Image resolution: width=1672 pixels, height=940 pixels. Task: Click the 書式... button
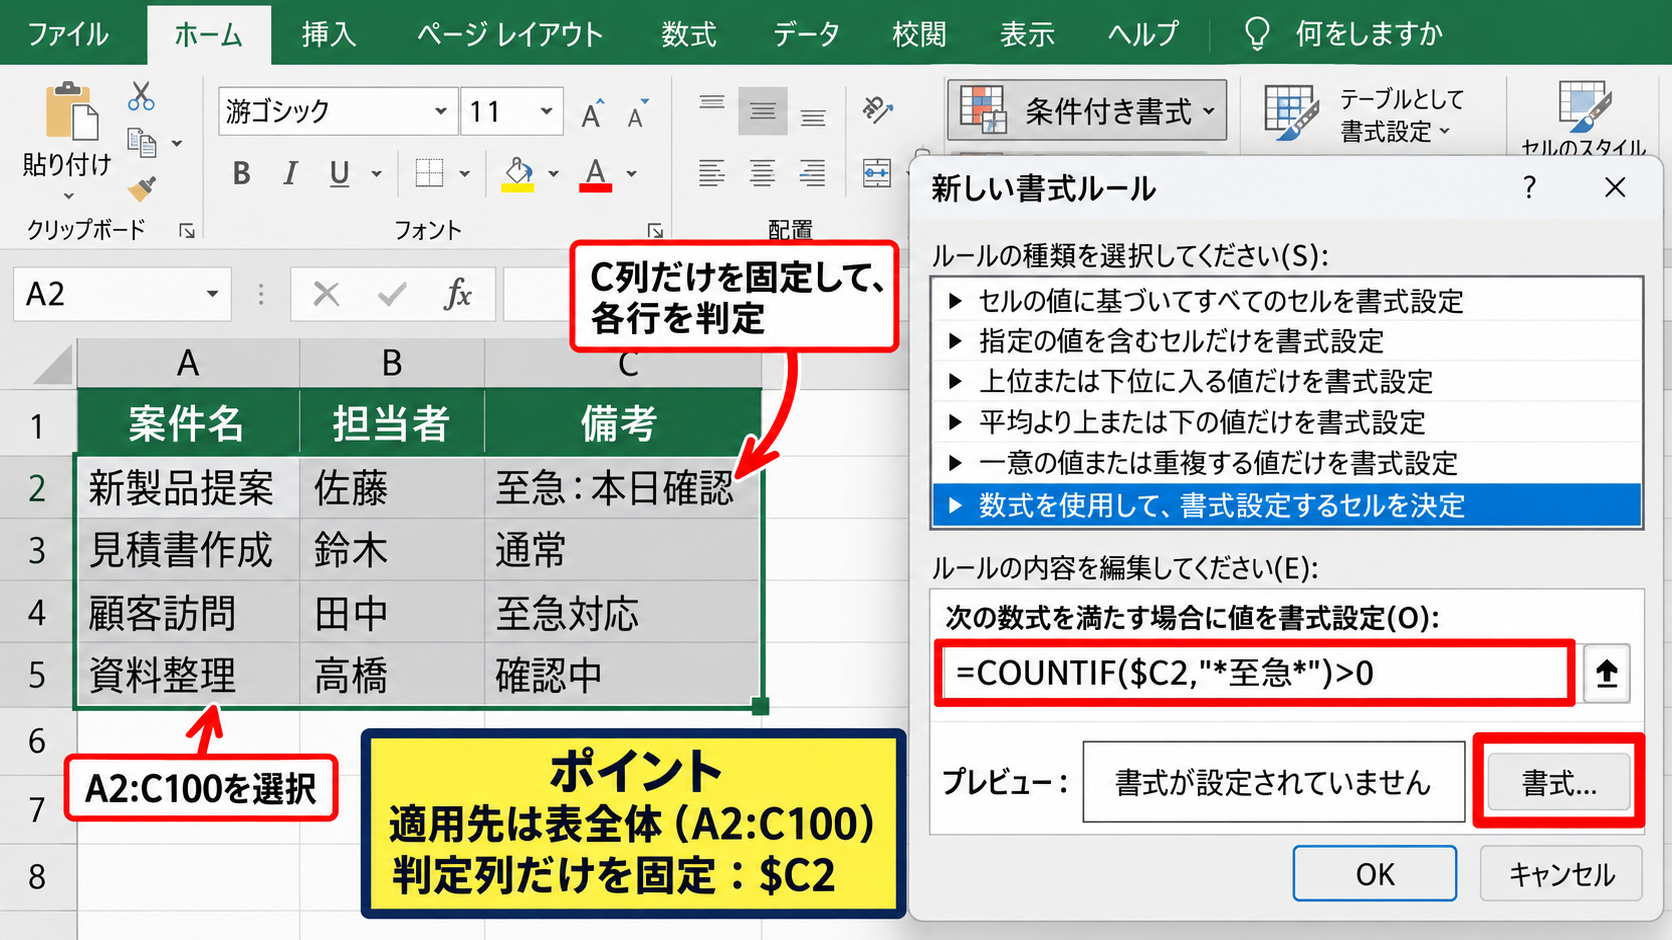tap(1559, 782)
